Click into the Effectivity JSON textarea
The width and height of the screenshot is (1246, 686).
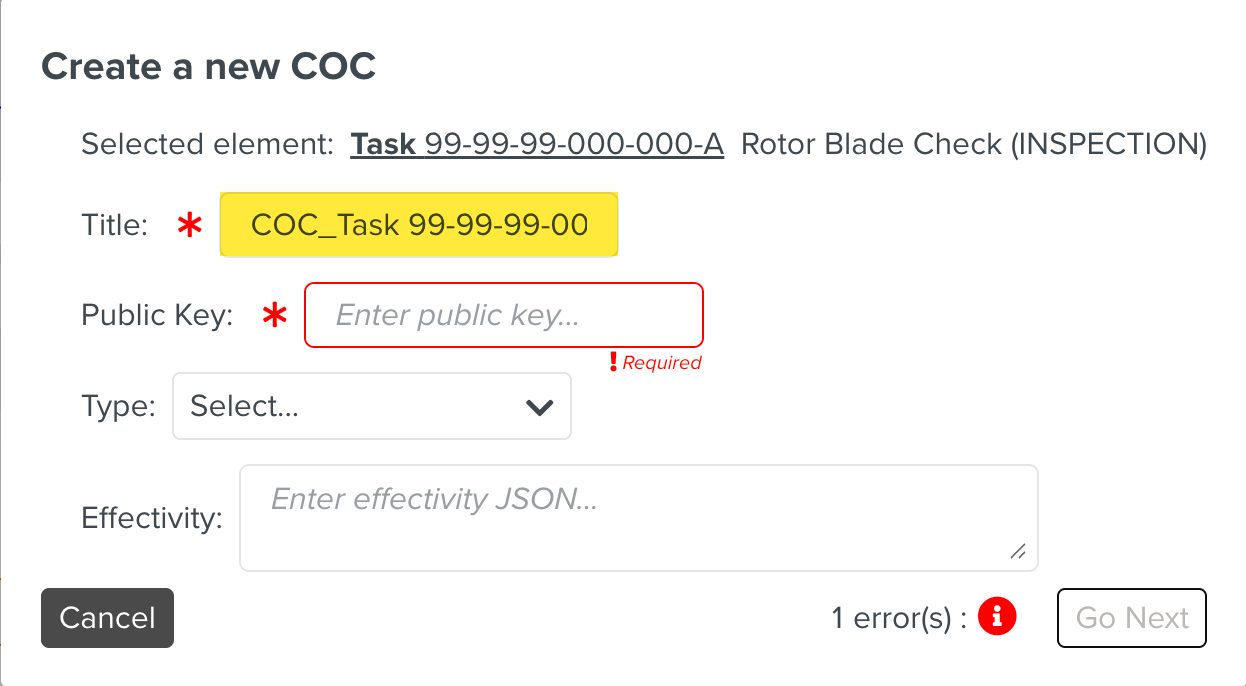(638, 517)
